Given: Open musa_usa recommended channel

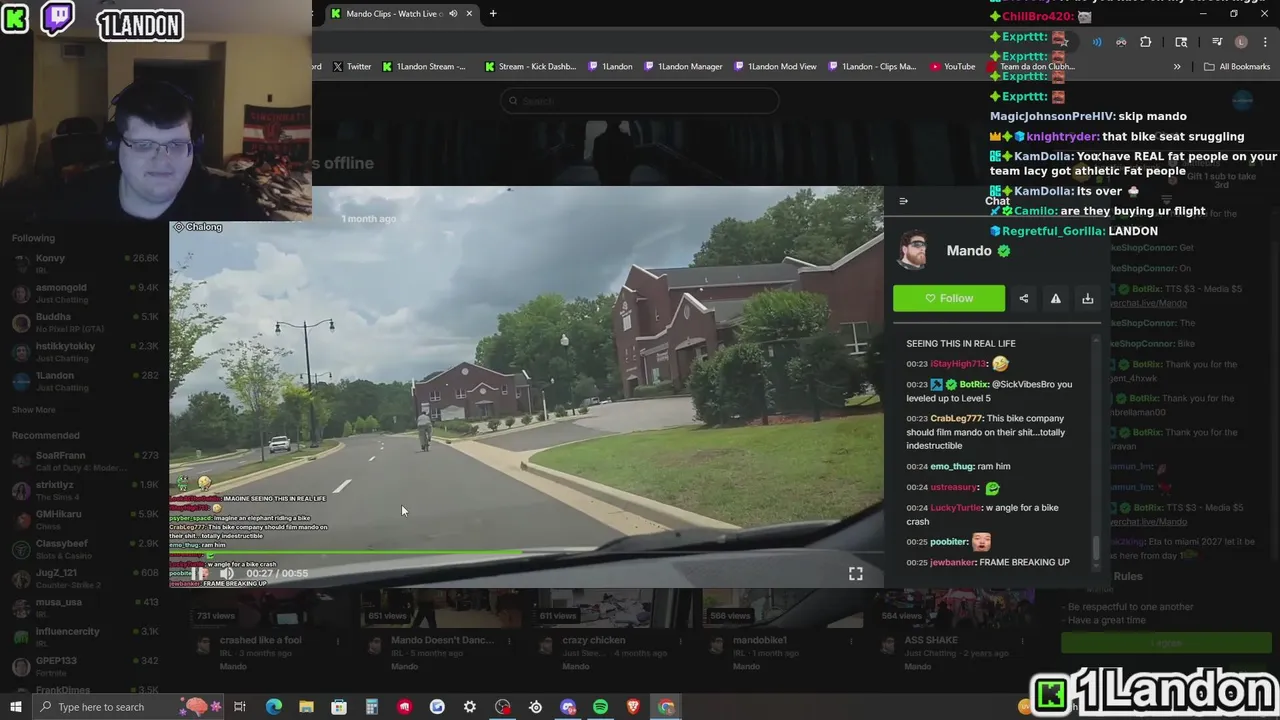Looking at the screenshot, I should [x=85, y=608].
